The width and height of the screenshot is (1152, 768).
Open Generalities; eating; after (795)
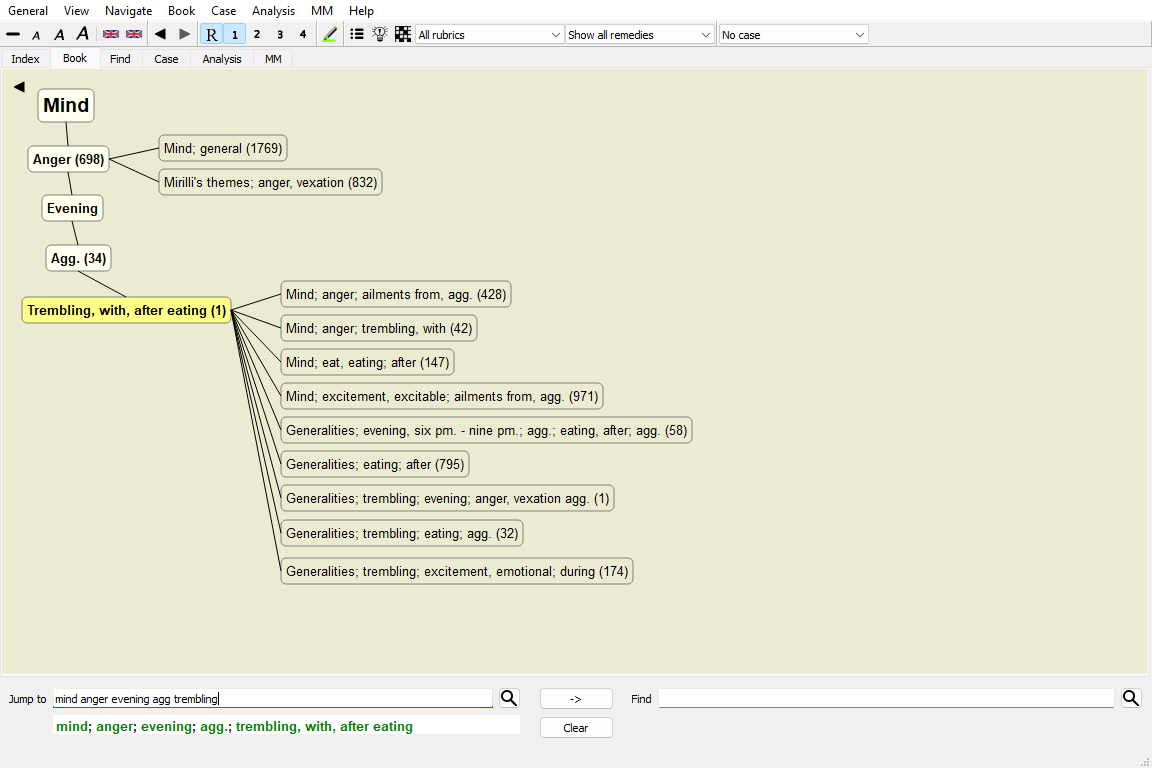375,464
